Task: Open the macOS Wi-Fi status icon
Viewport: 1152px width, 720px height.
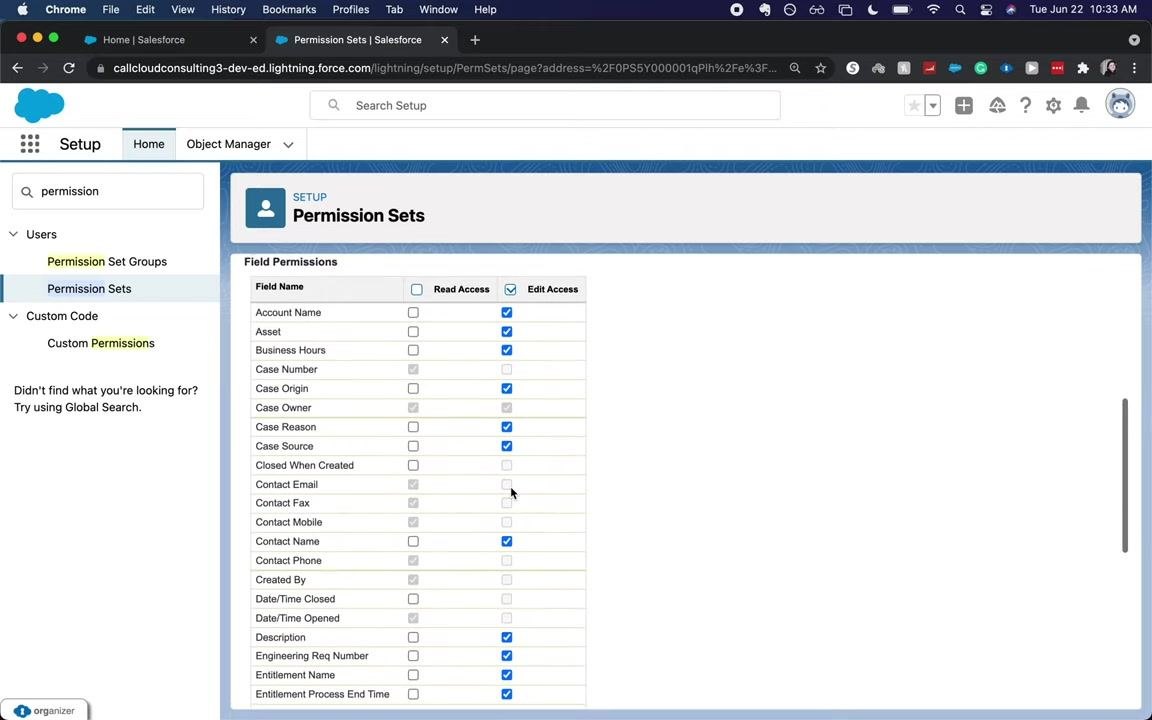Action: point(933,10)
